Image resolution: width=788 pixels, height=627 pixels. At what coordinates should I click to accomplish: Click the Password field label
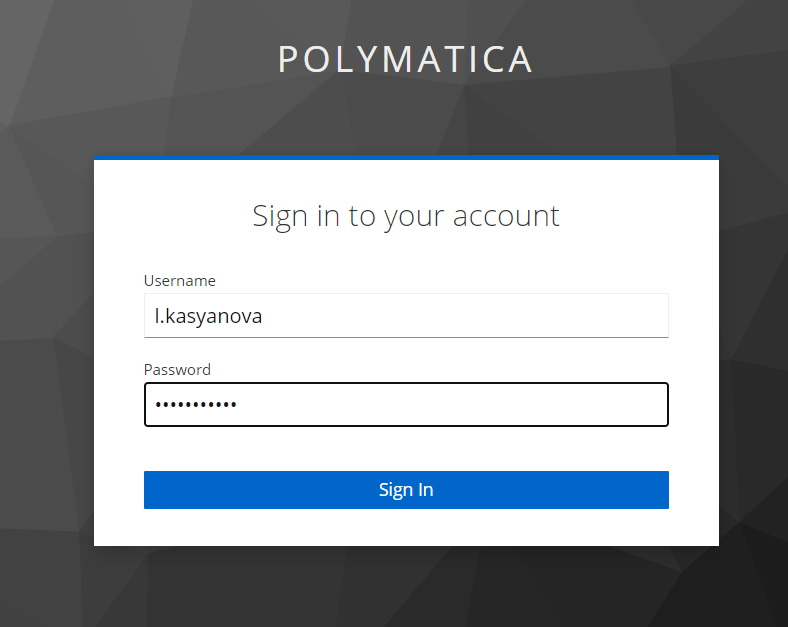[x=177, y=370]
